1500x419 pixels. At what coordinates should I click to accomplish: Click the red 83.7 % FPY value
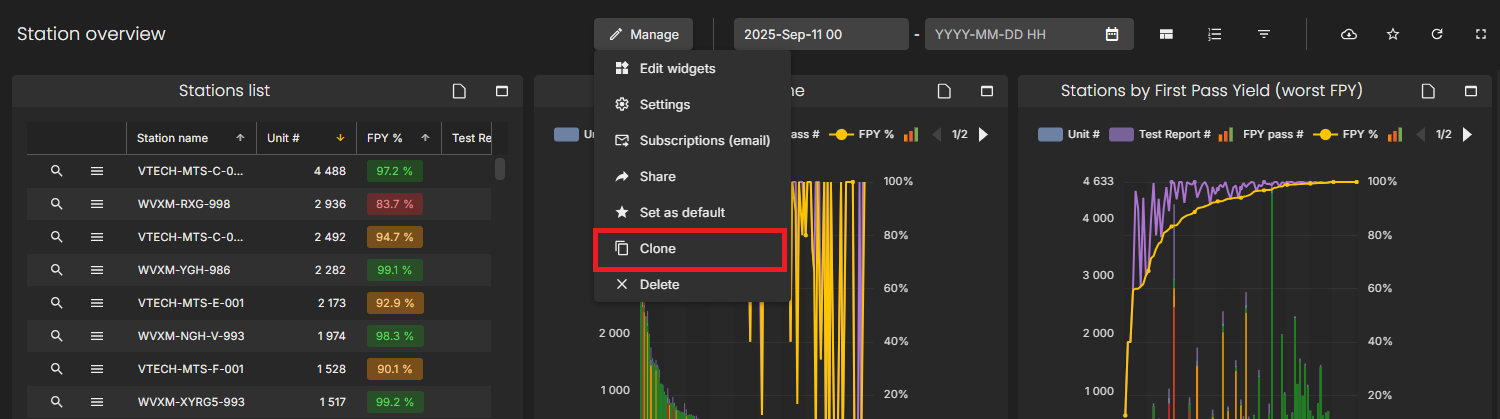point(394,204)
